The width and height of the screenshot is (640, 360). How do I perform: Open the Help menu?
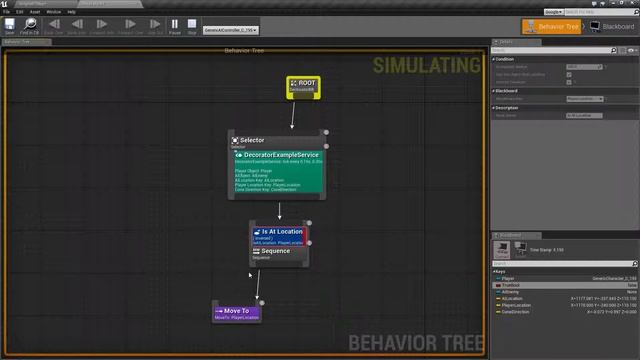point(71,12)
